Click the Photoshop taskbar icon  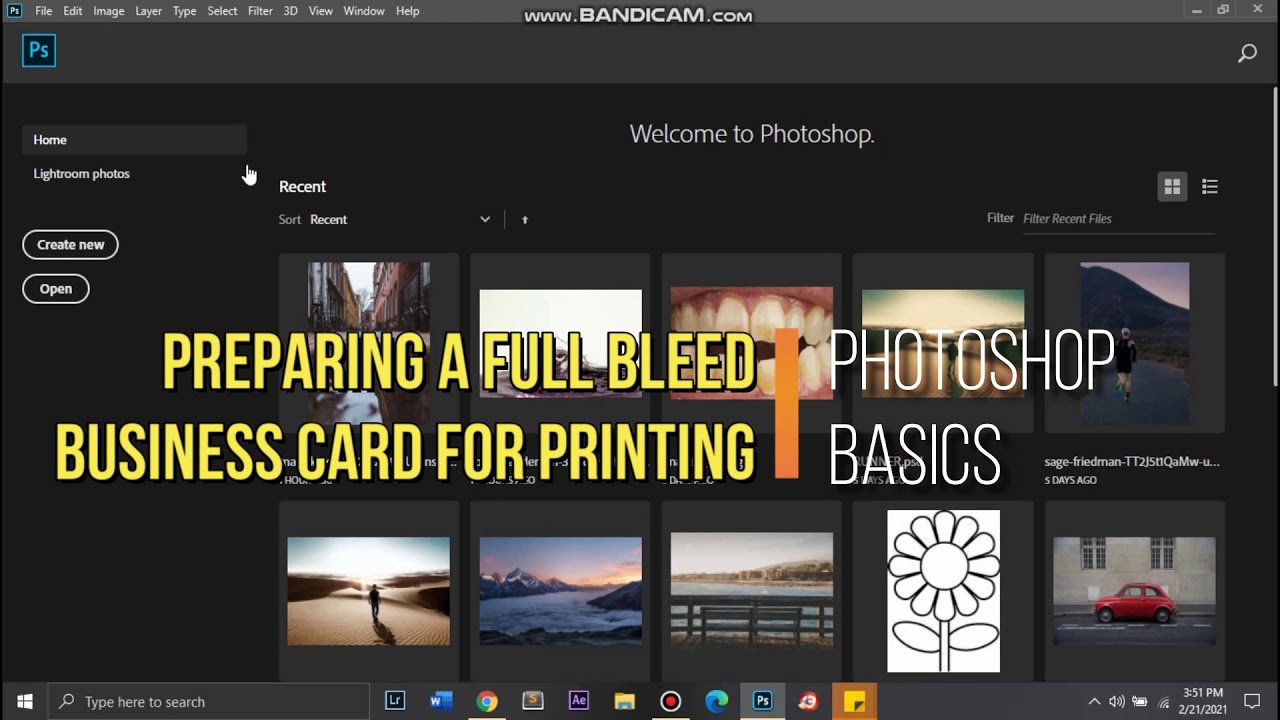click(763, 702)
